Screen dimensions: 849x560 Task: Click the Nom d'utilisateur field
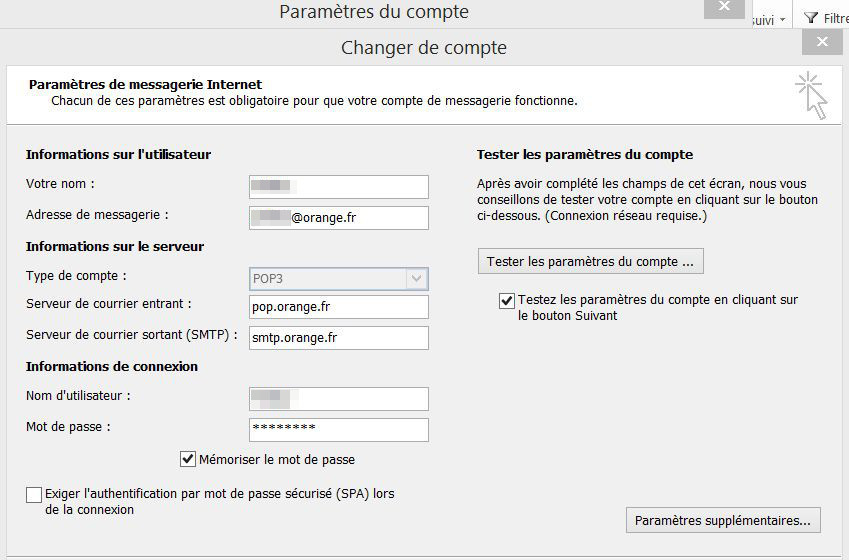tap(339, 399)
